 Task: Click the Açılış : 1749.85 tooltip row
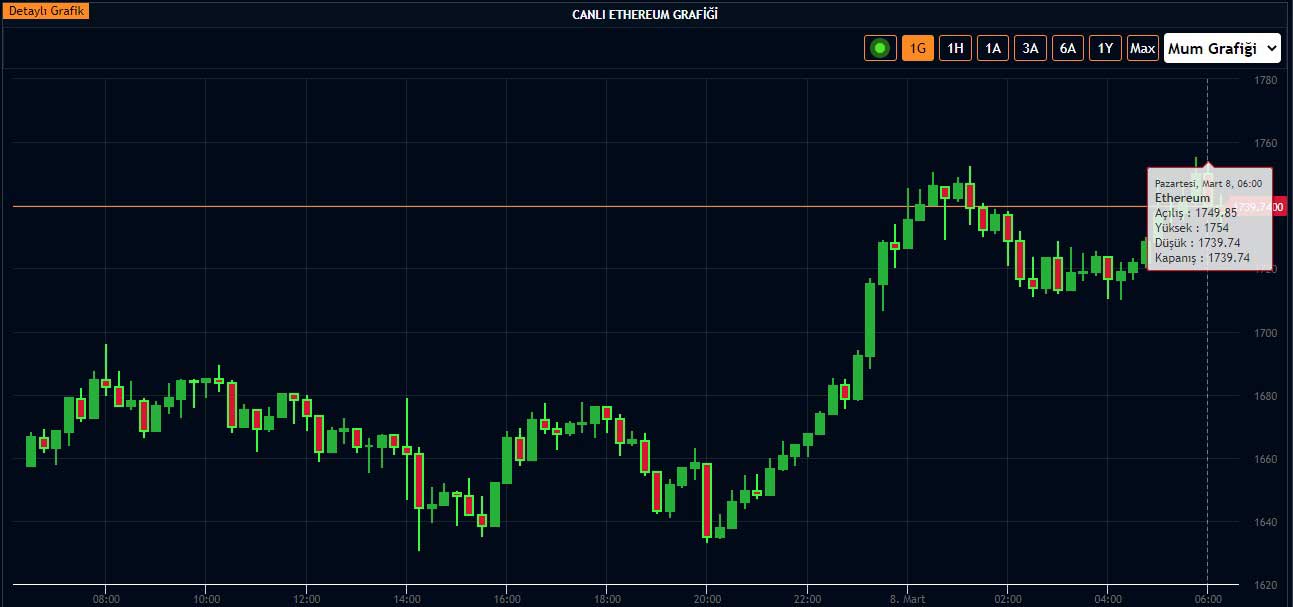1196,213
